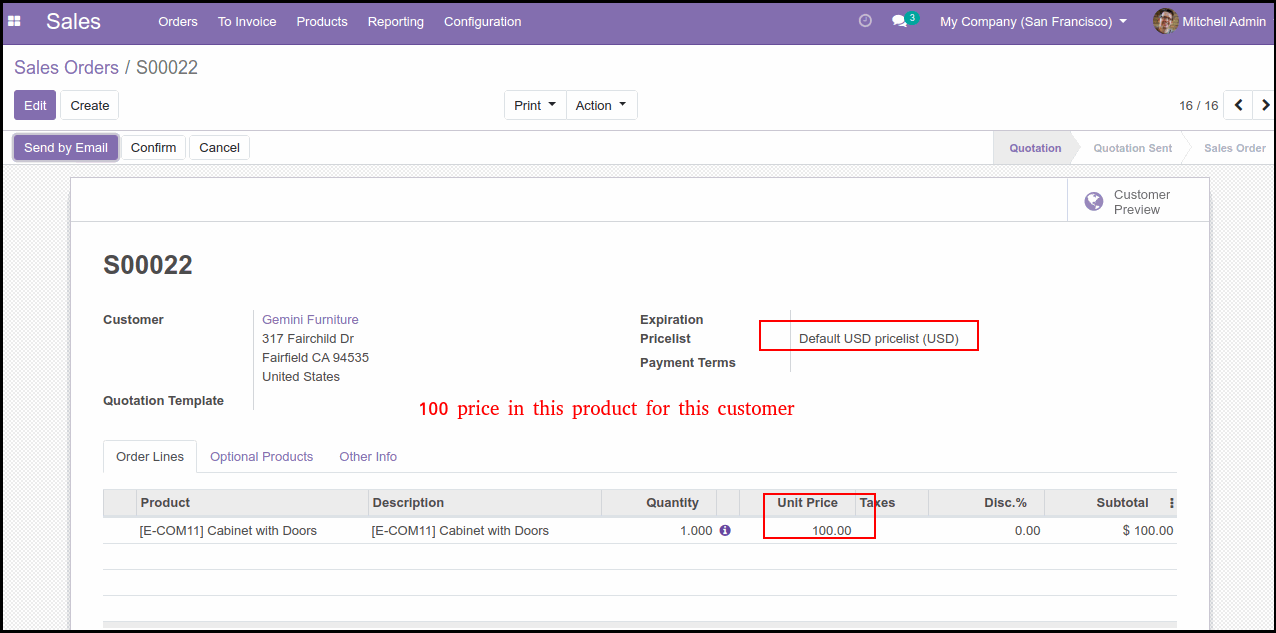Screen dimensions: 1276x633
Task: Click the address line 317 Fairchild Dr
Action: click(308, 338)
